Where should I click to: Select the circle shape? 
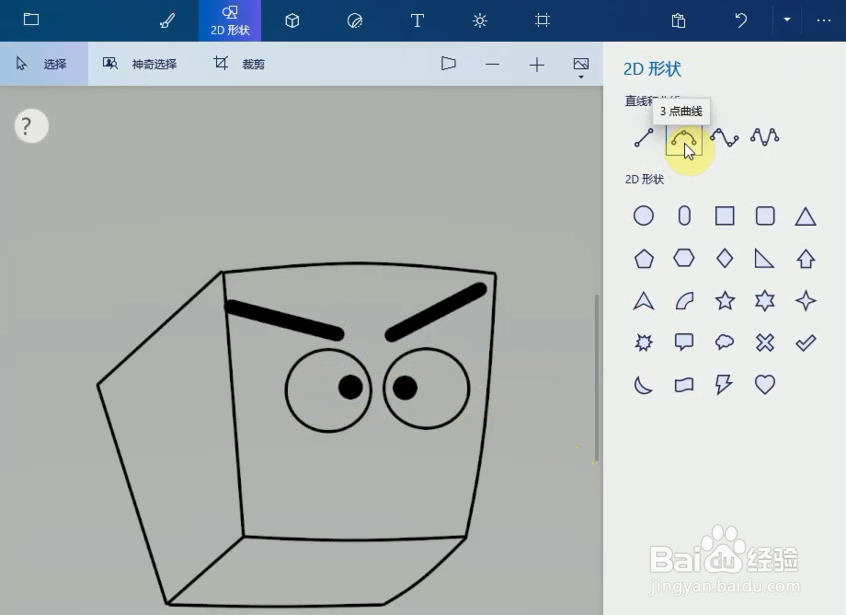point(643,215)
